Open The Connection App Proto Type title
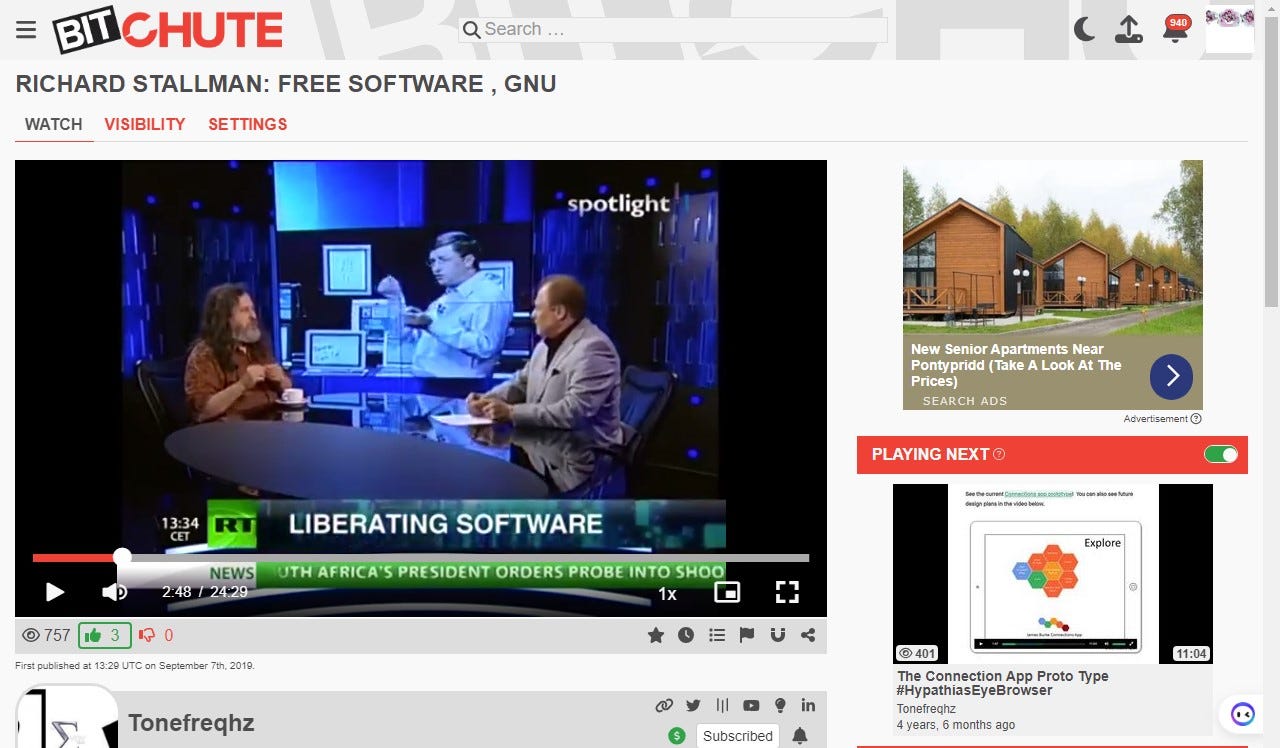Image resolution: width=1280 pixels, height=748 pixels. [1003, 683]
